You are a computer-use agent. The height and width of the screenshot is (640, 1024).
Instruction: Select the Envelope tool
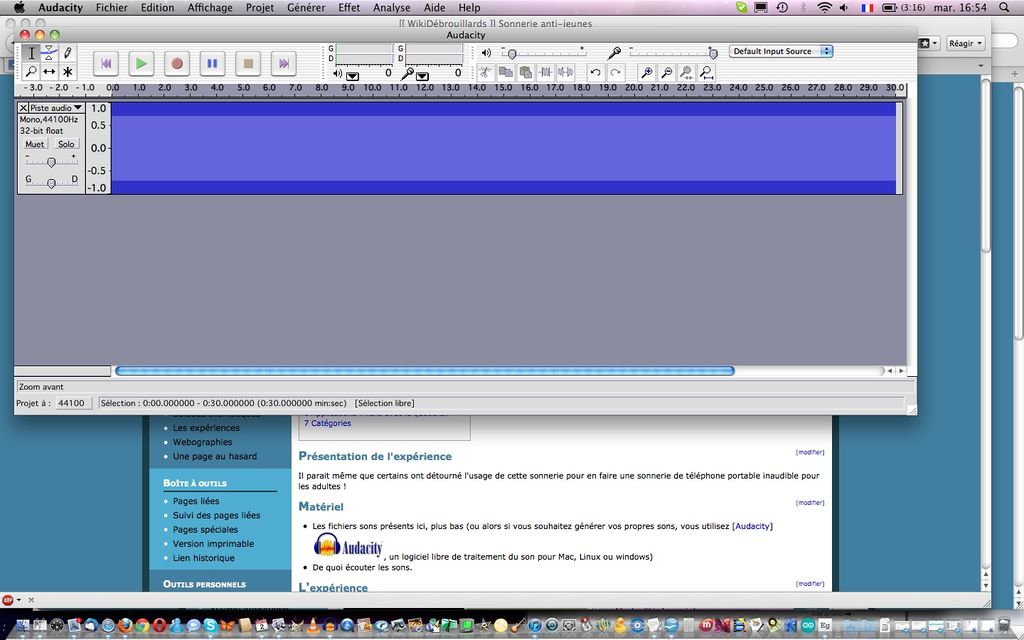[x=49, y=53]
